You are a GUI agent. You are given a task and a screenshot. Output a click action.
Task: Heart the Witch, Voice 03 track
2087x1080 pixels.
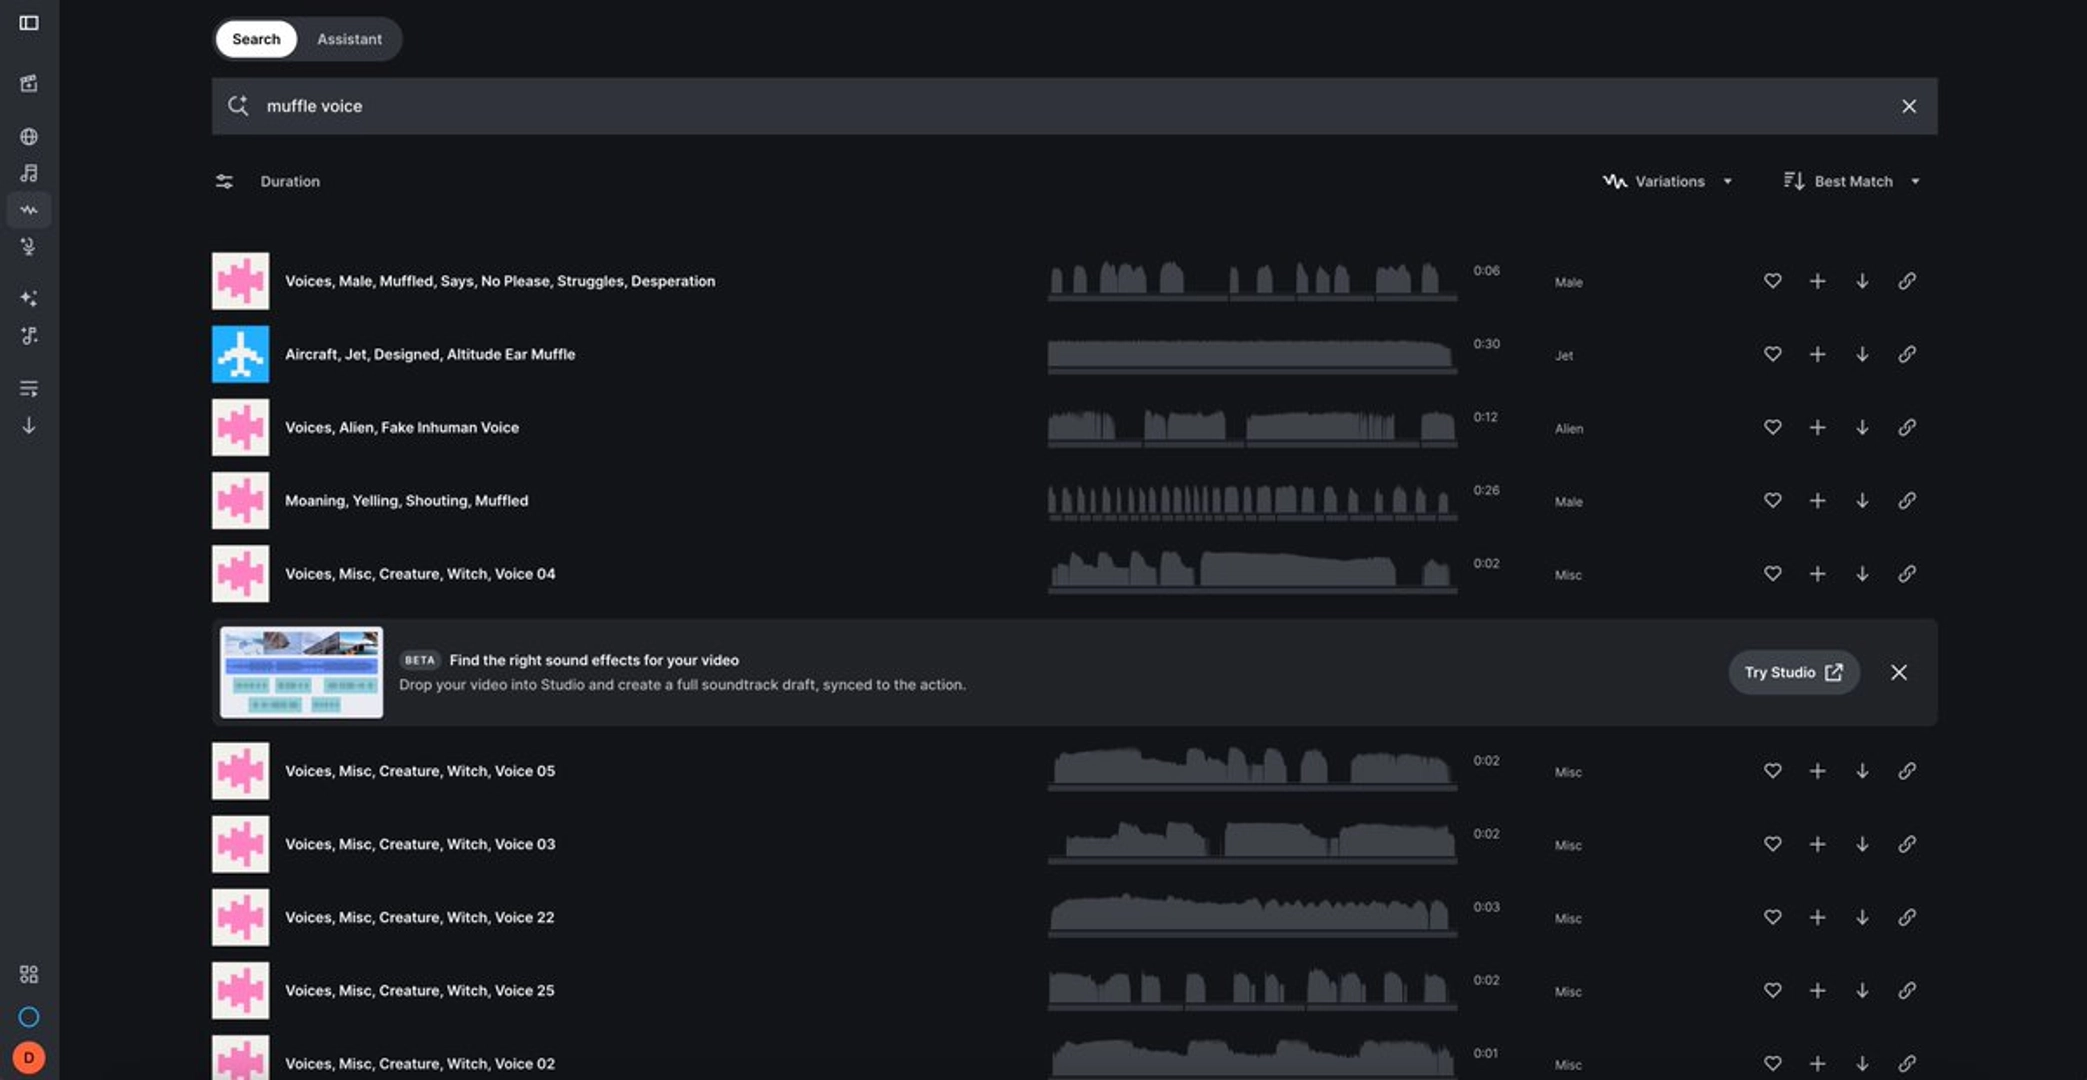(x=1772, y=844)
